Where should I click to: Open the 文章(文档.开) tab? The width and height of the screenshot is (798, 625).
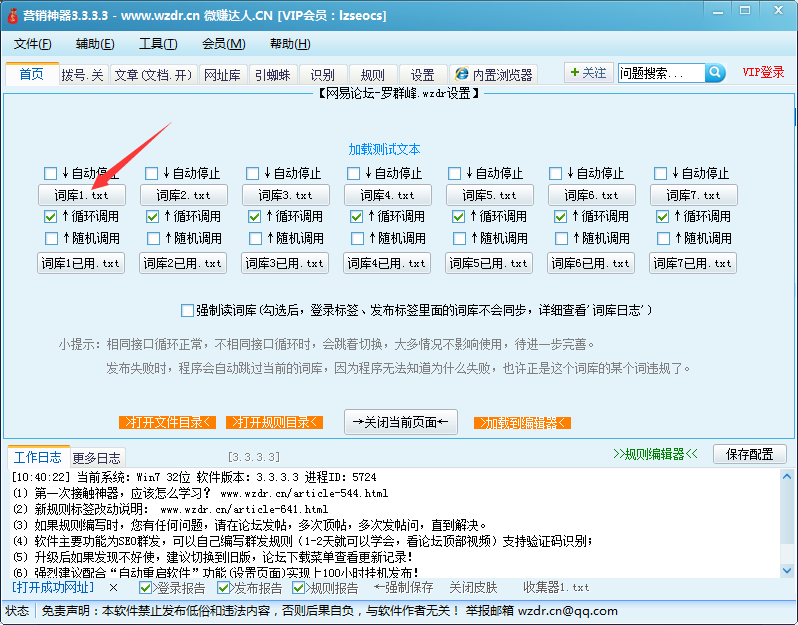[153, 75]
